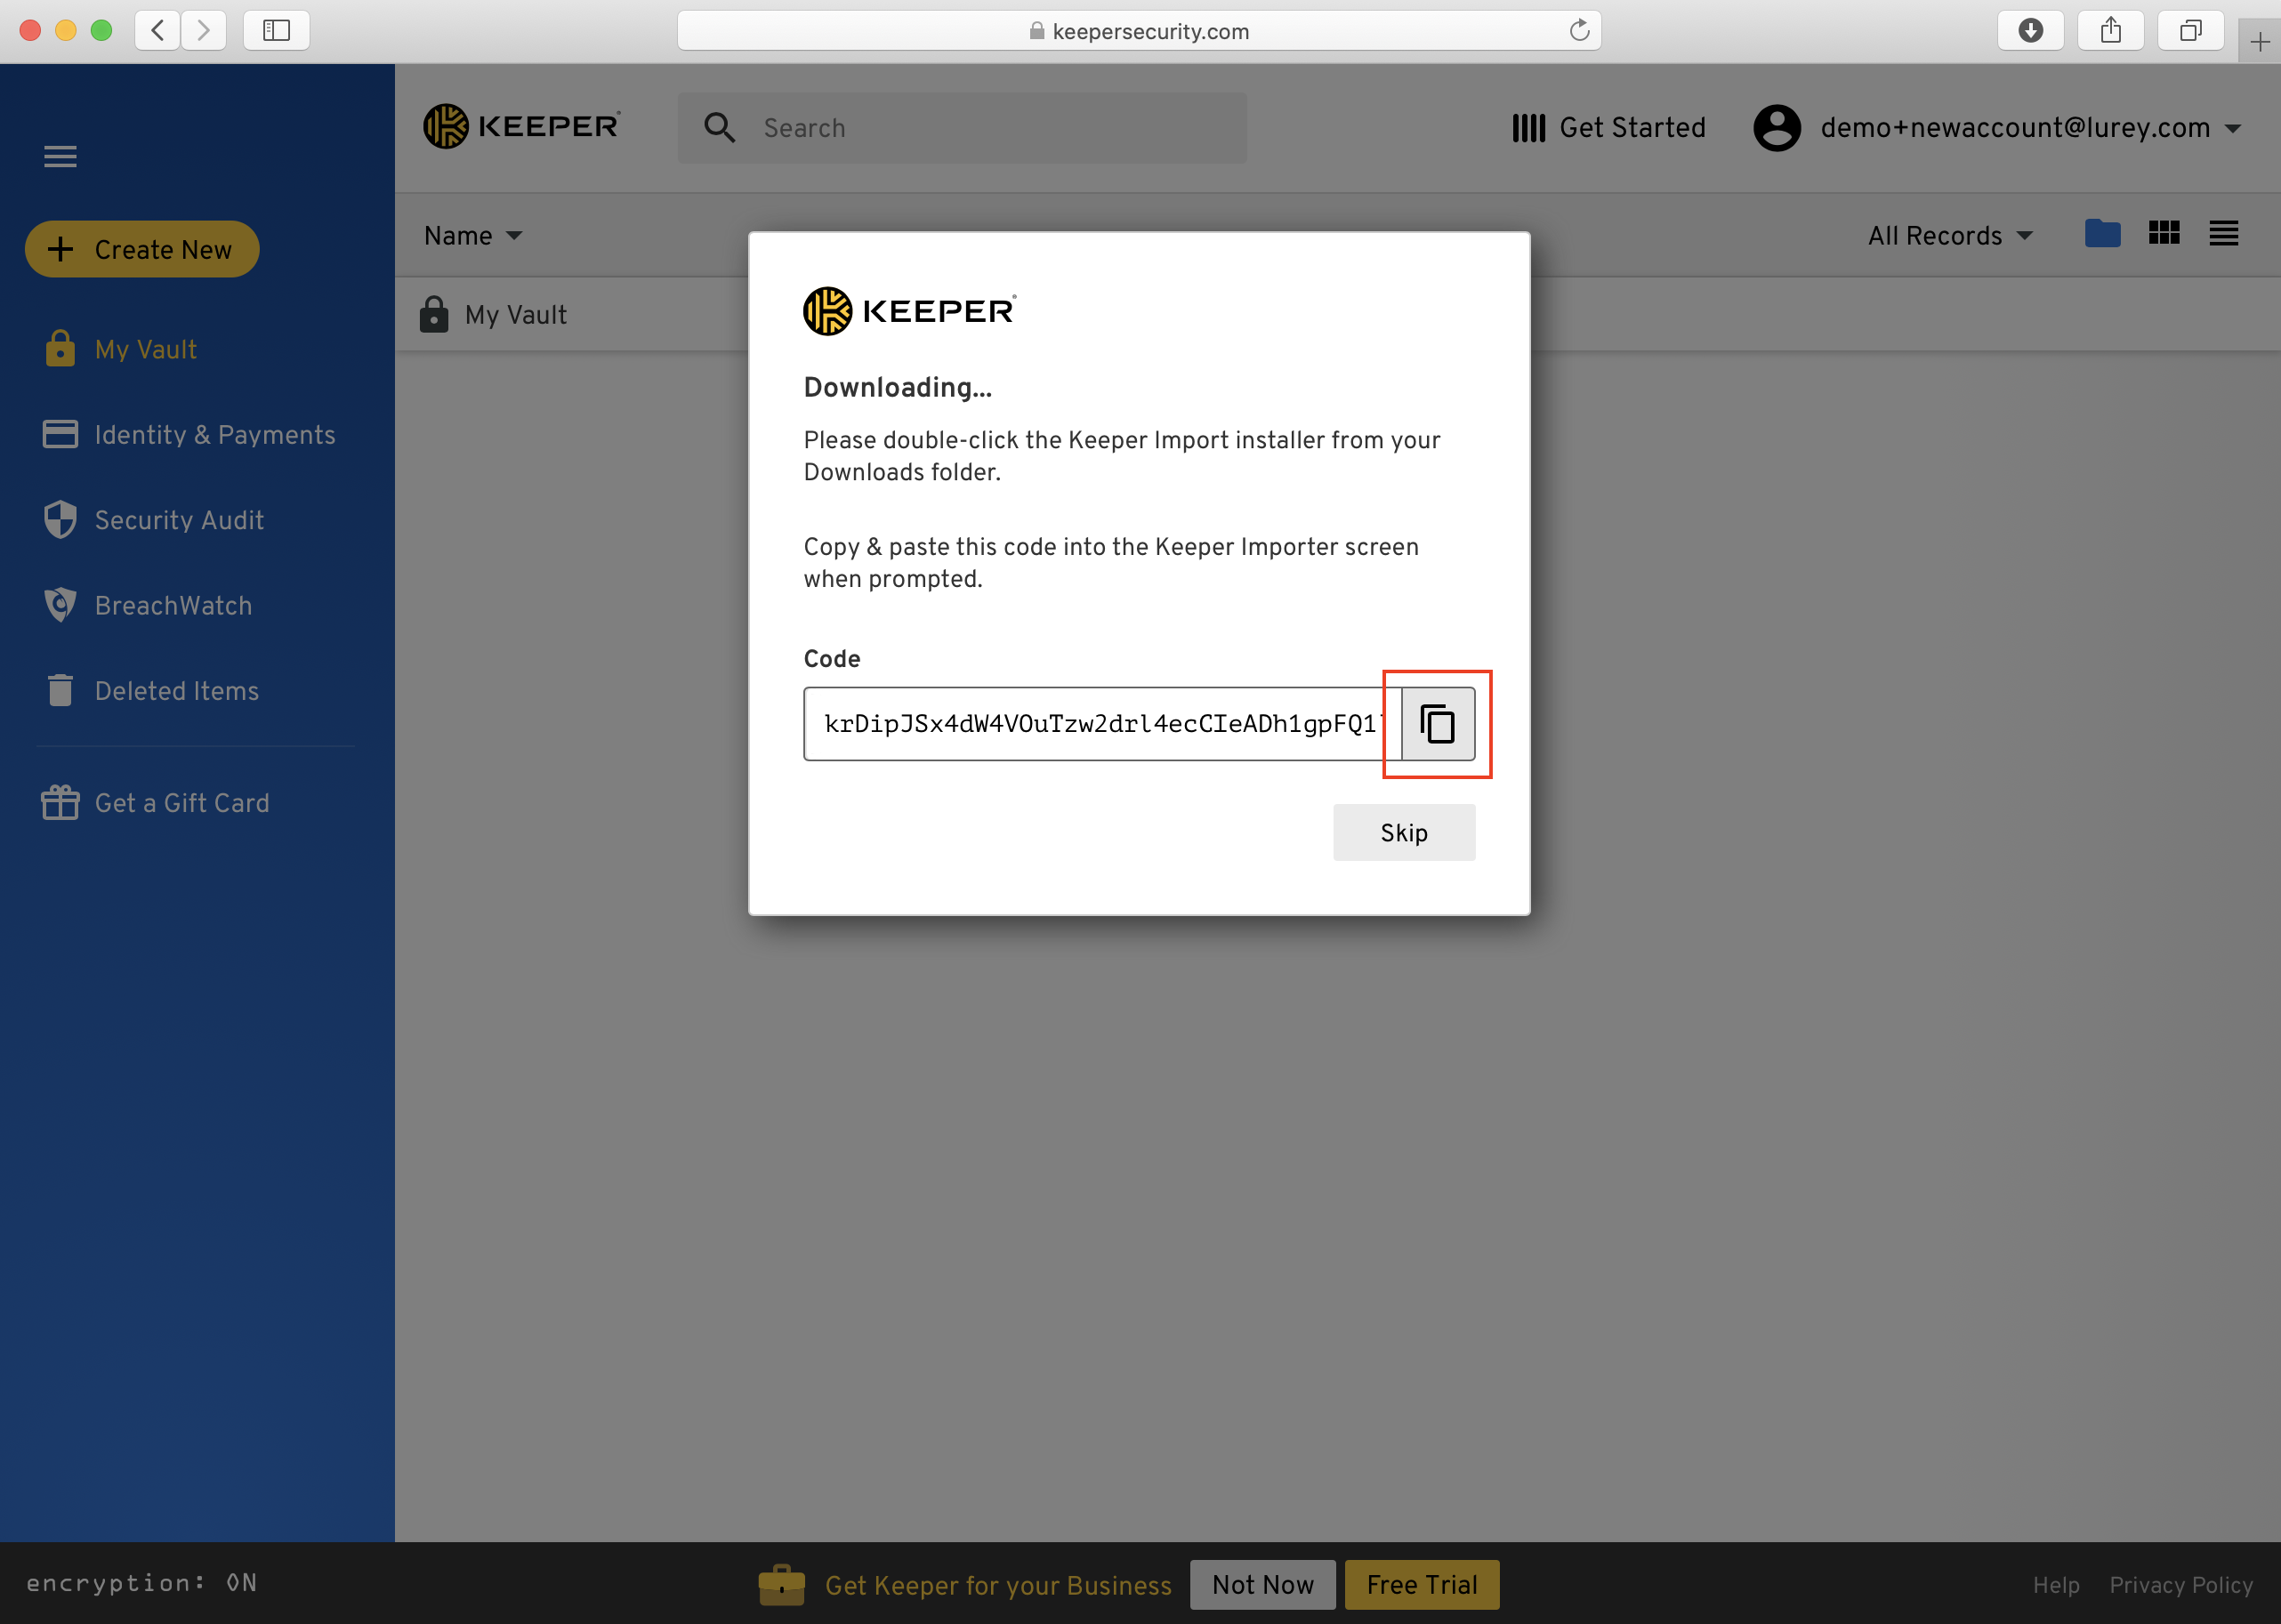This screenshot has width=2281, height=1624.
Task: Click Get Keeper for your Business link
Action: [x=998, y=1585]
